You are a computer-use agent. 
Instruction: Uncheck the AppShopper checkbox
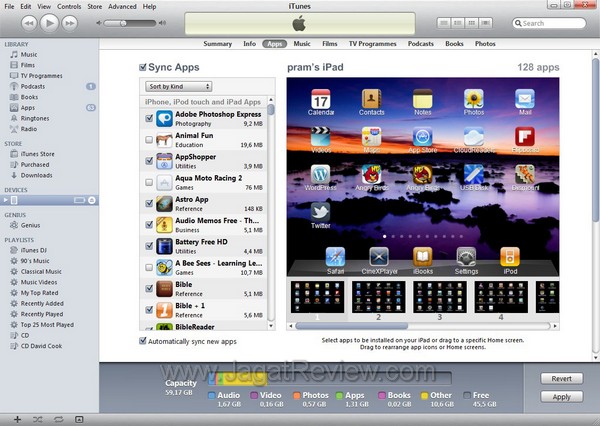(x=149, y=161)
